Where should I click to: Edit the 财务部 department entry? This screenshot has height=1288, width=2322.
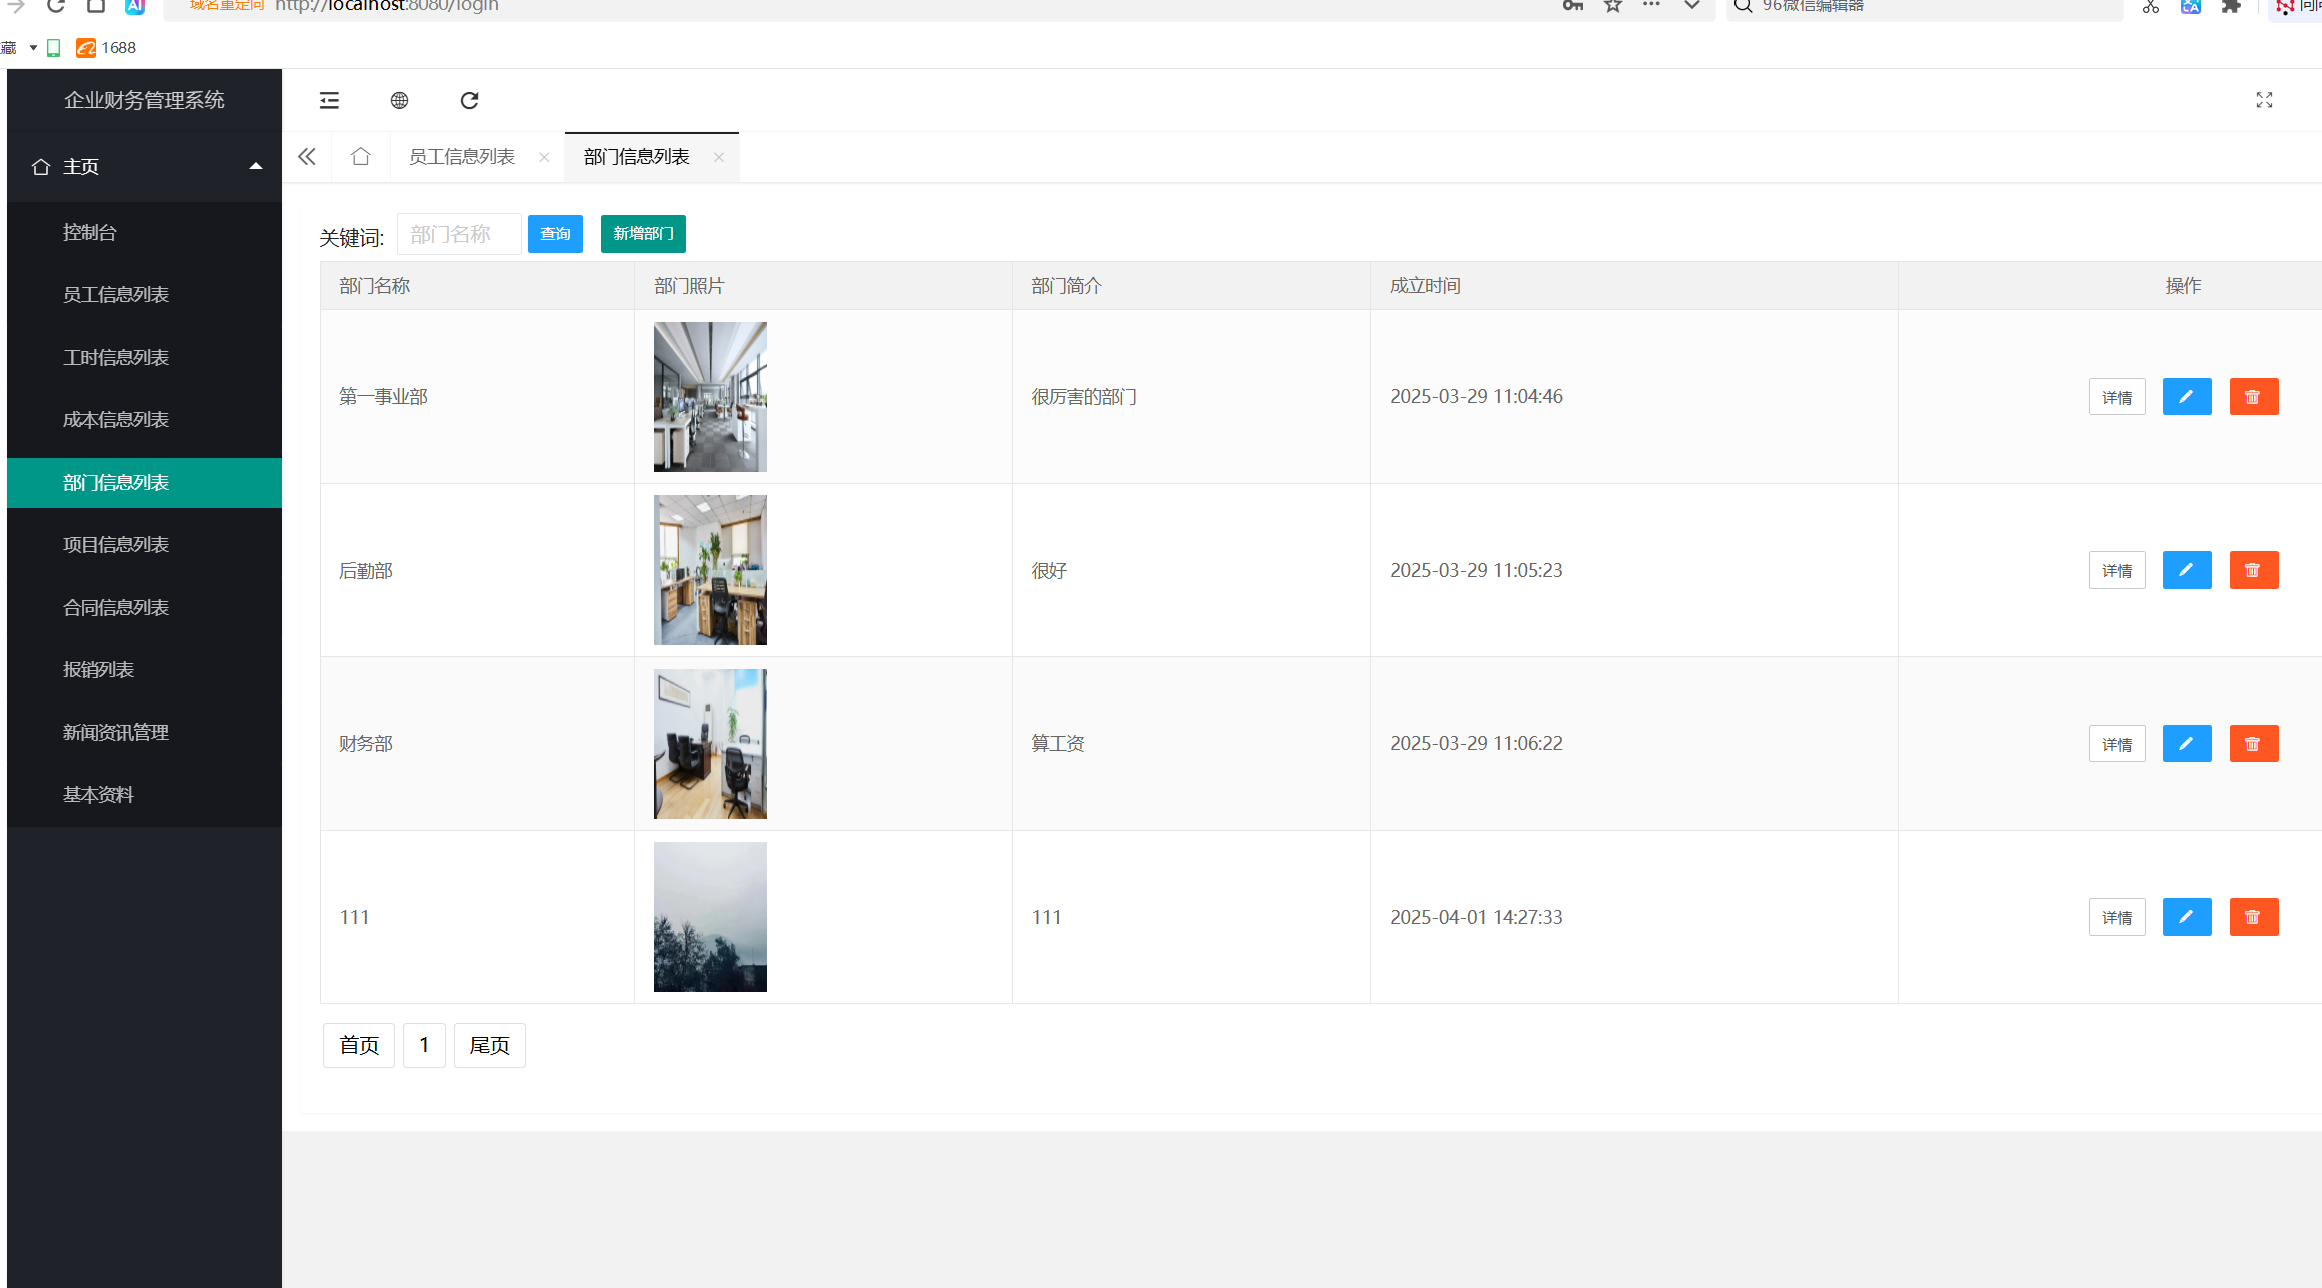(2186, 744)
